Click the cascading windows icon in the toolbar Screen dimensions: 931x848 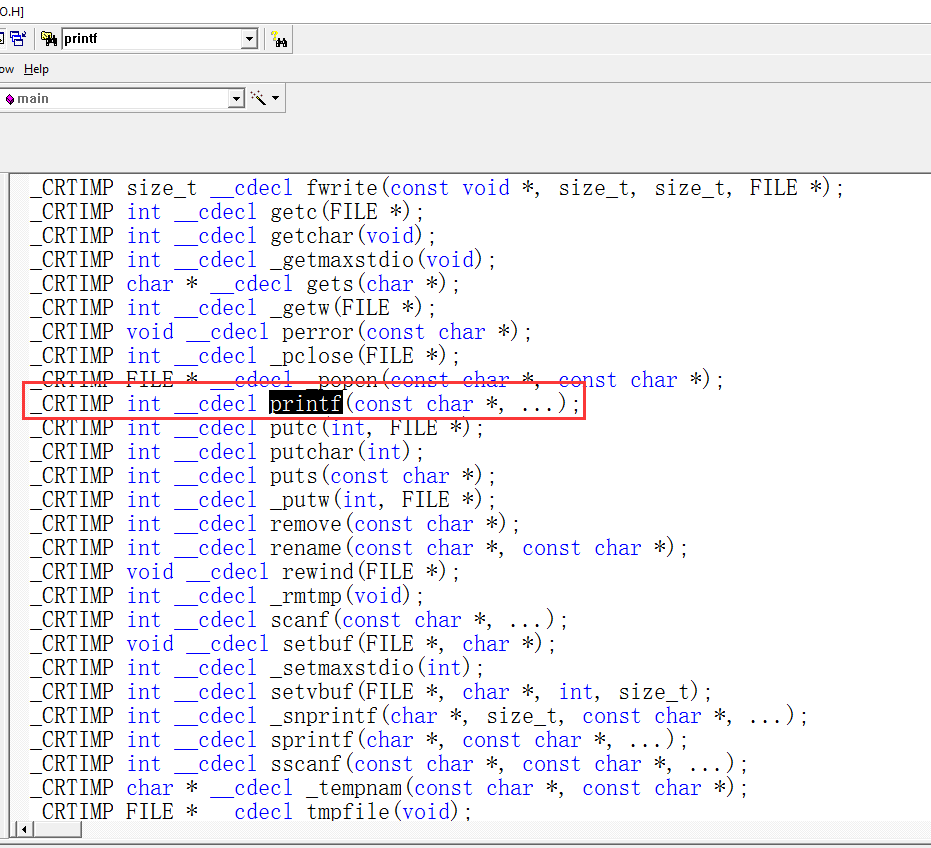tap(18, 39)
